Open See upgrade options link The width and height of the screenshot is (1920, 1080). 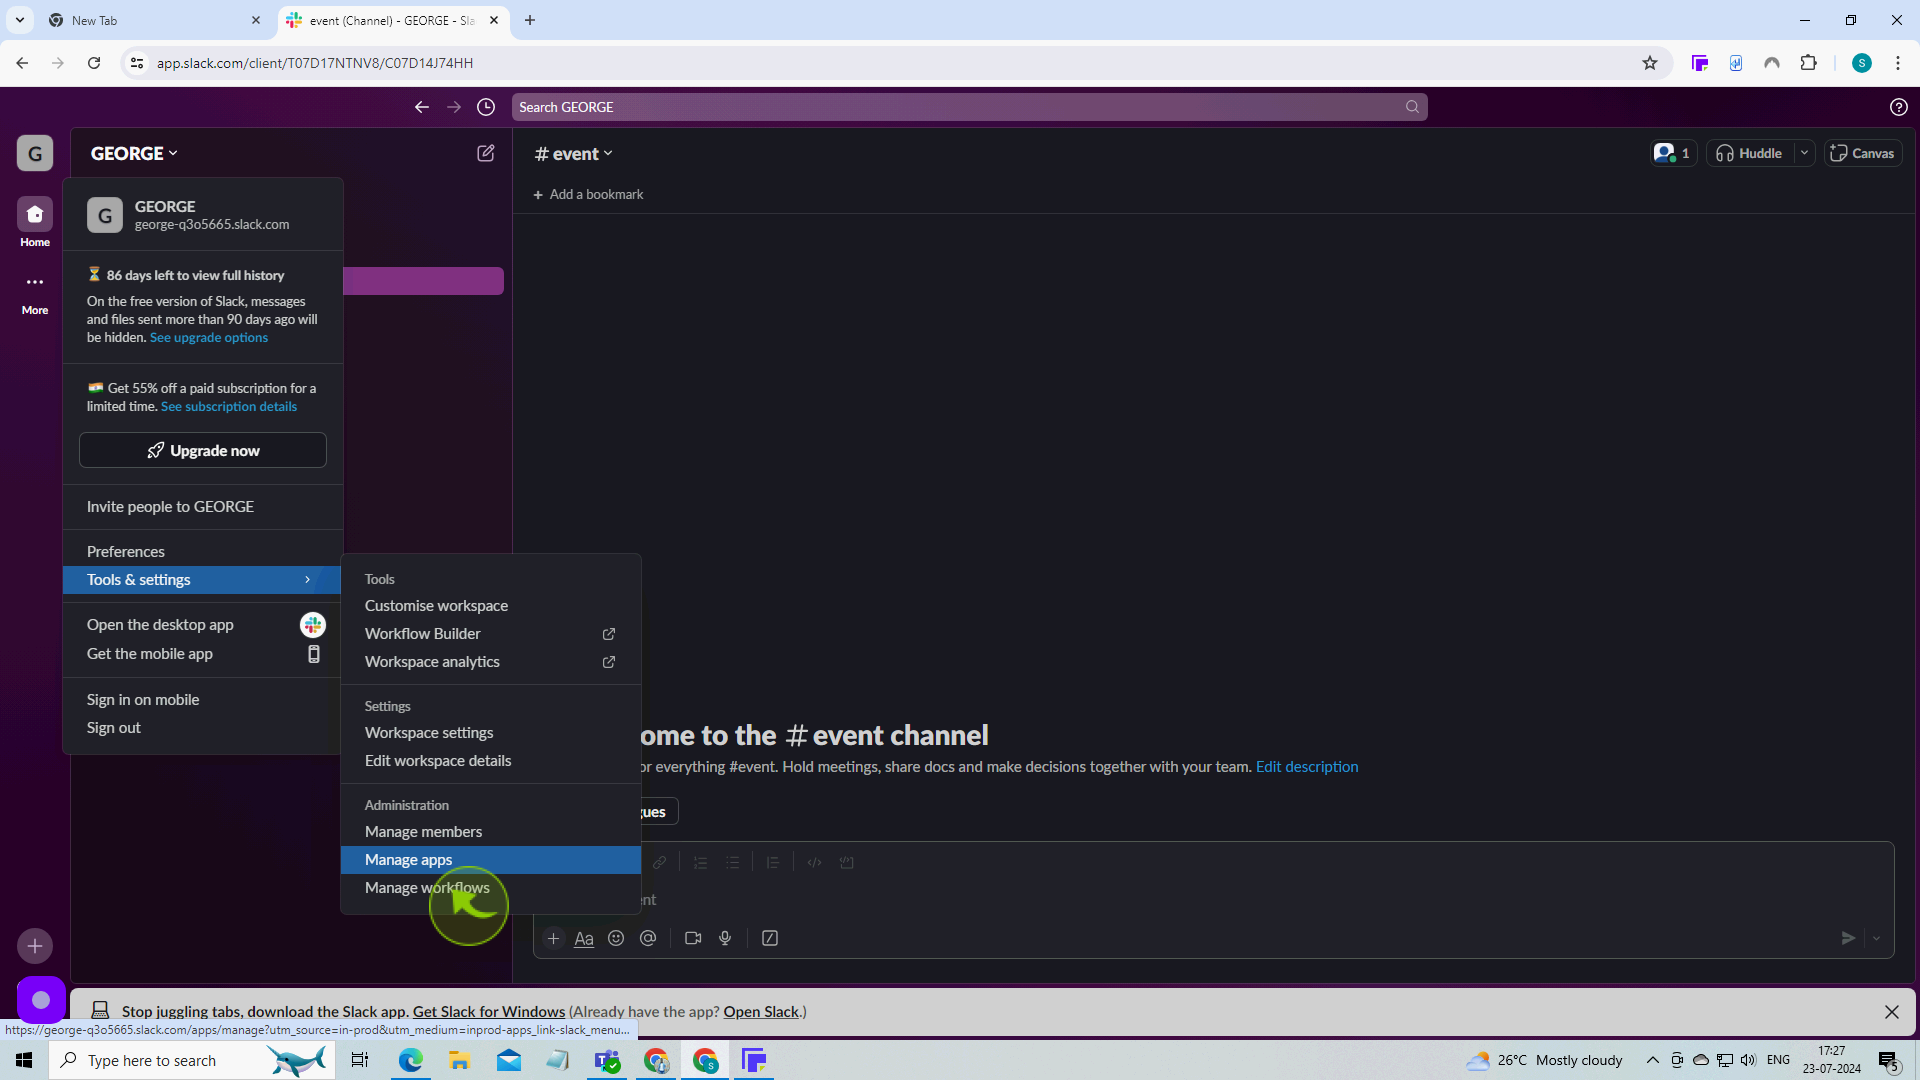pos(209,338)
